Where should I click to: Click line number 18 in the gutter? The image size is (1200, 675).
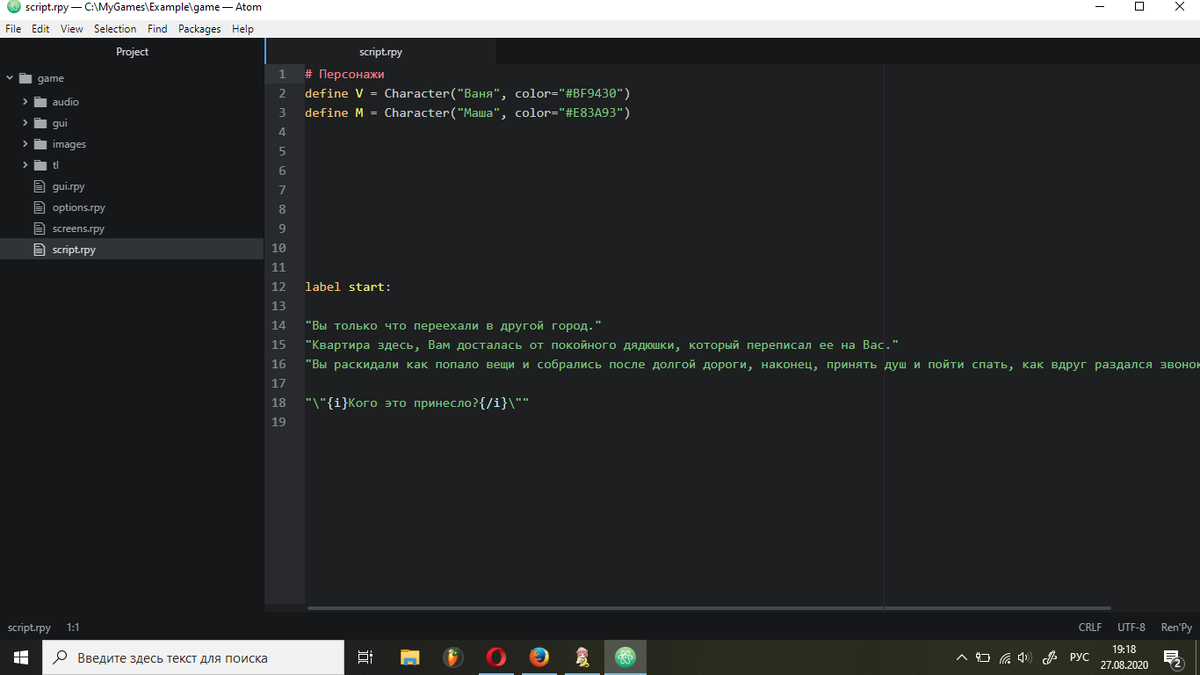(278, 402)
